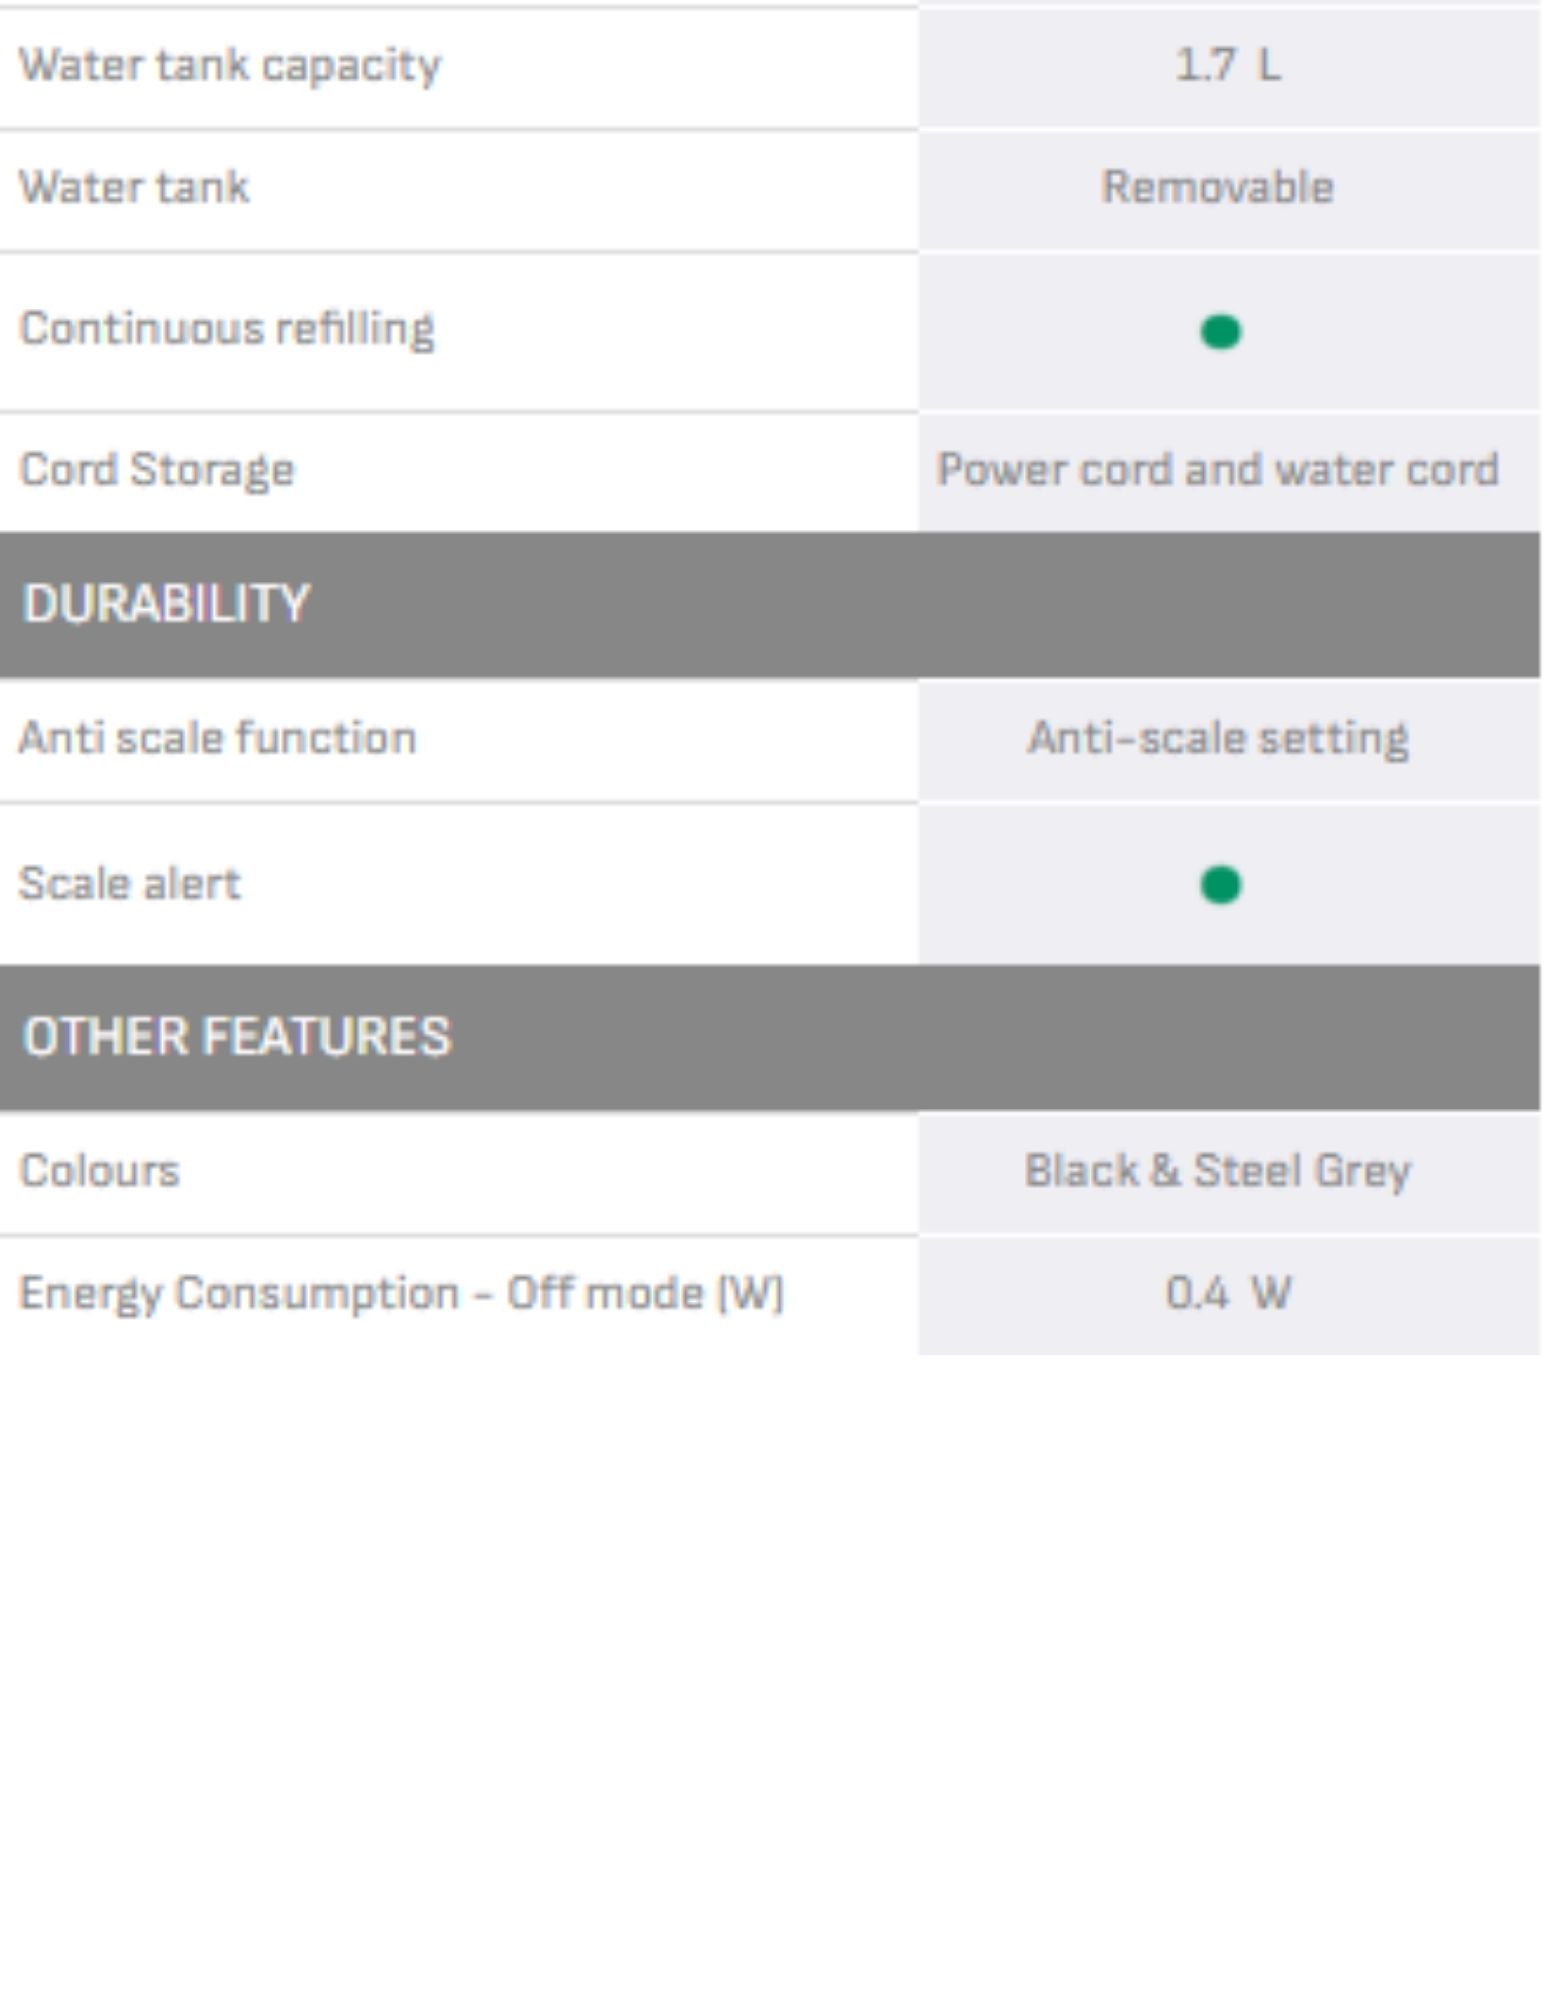This screenshot has width=1545, height=1999.
Task: Click the Cord Storage label
Action: (157, 470)
